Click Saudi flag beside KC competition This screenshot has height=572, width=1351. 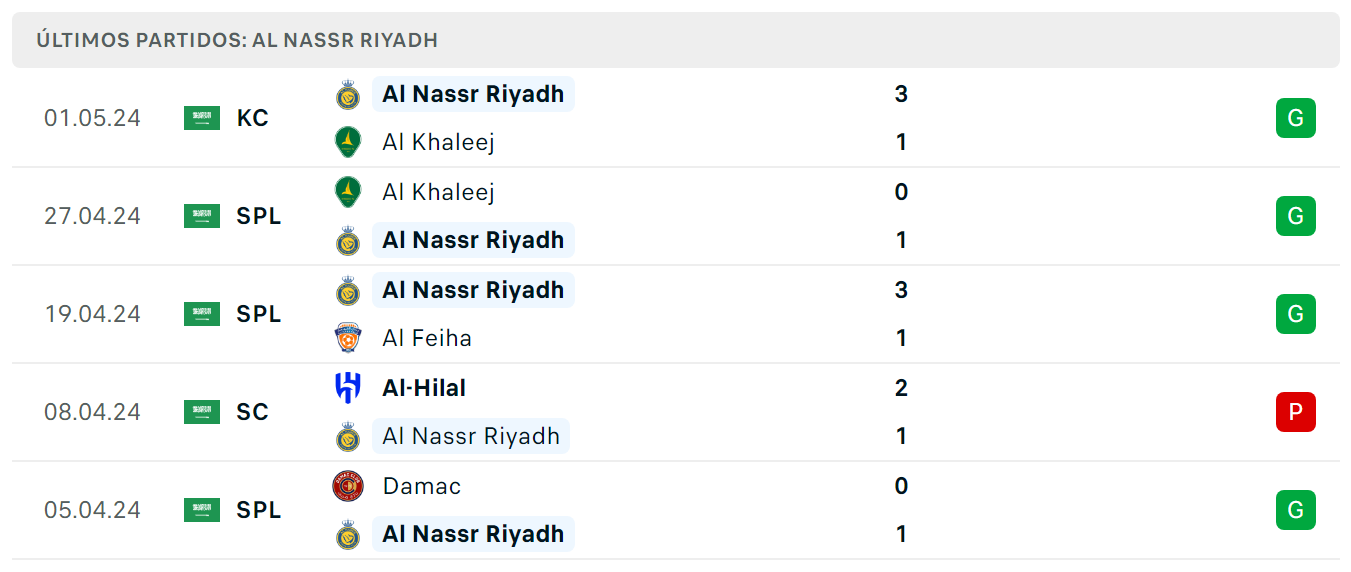202,118
